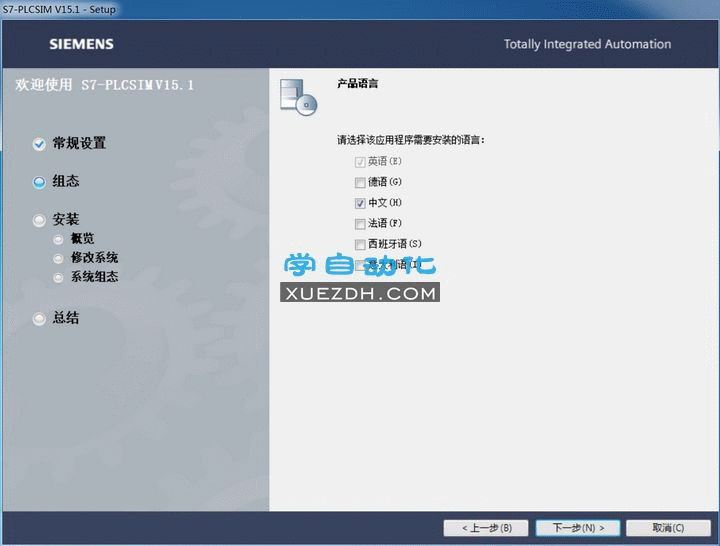720x546 pixels.
Task: Click the product installer disc icon
Action: 298,97
